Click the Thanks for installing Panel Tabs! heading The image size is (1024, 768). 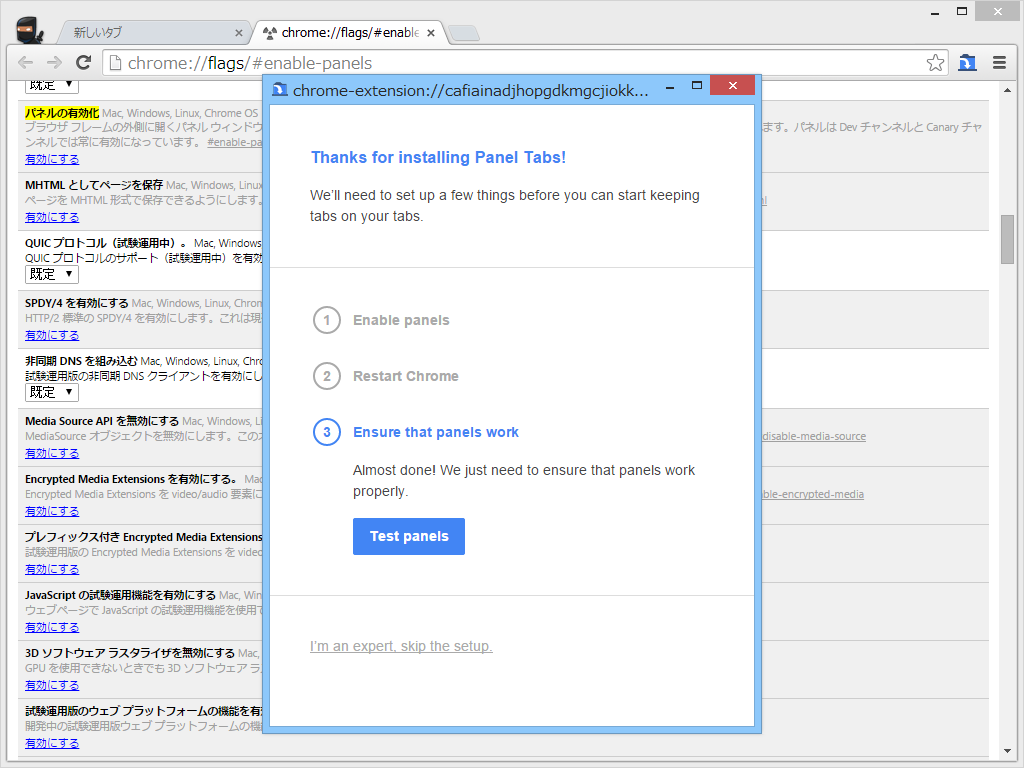(x=438, y=157)
